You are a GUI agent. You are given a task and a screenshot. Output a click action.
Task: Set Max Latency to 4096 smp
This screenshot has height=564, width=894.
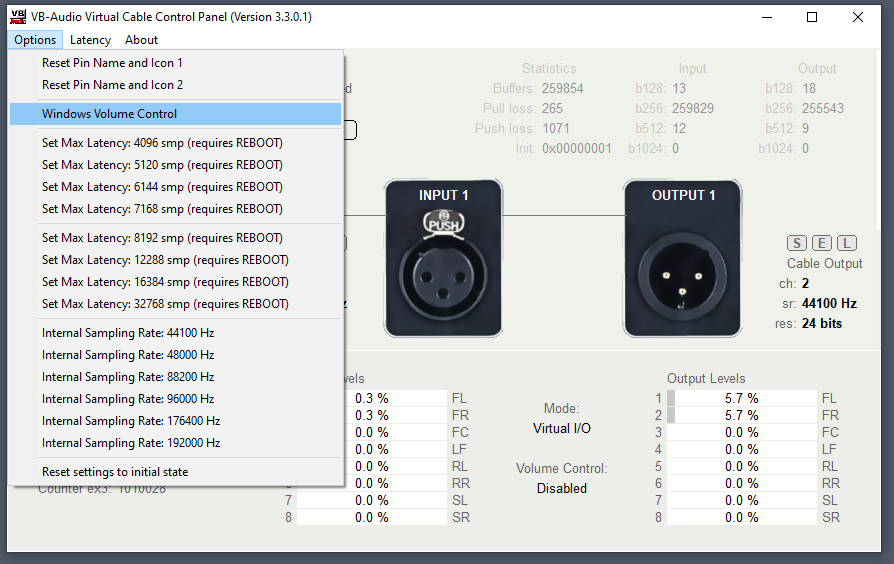(x=176, y=143)
